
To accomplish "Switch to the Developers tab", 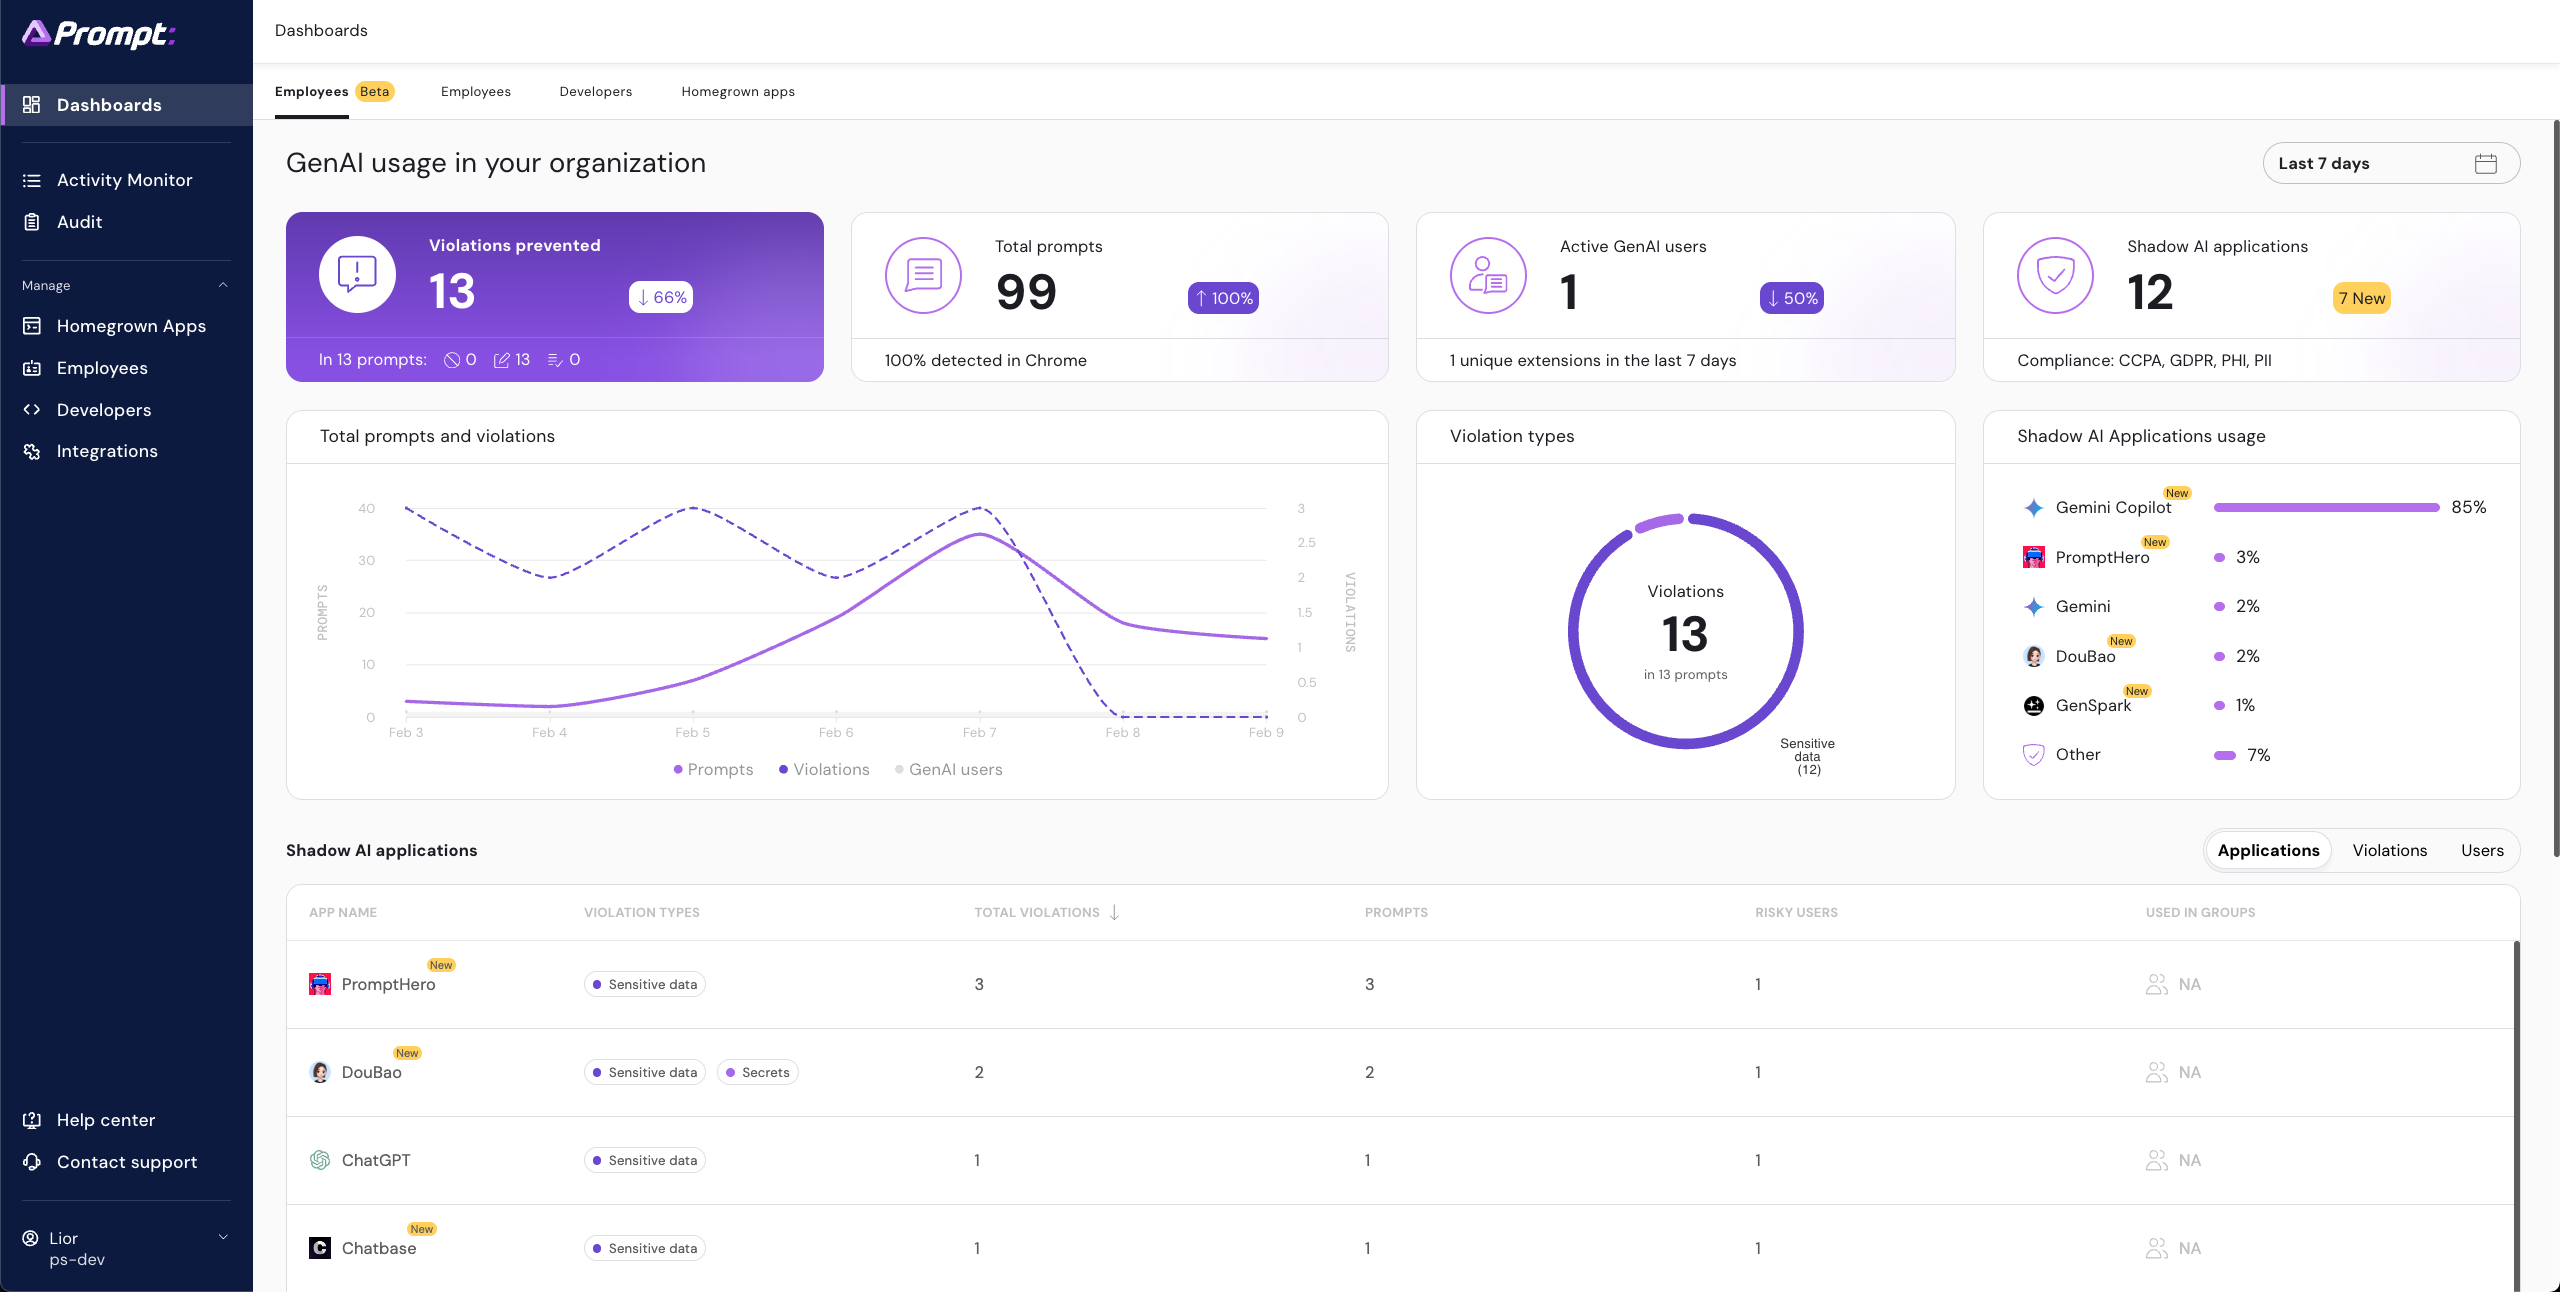I will pos(595,91).
